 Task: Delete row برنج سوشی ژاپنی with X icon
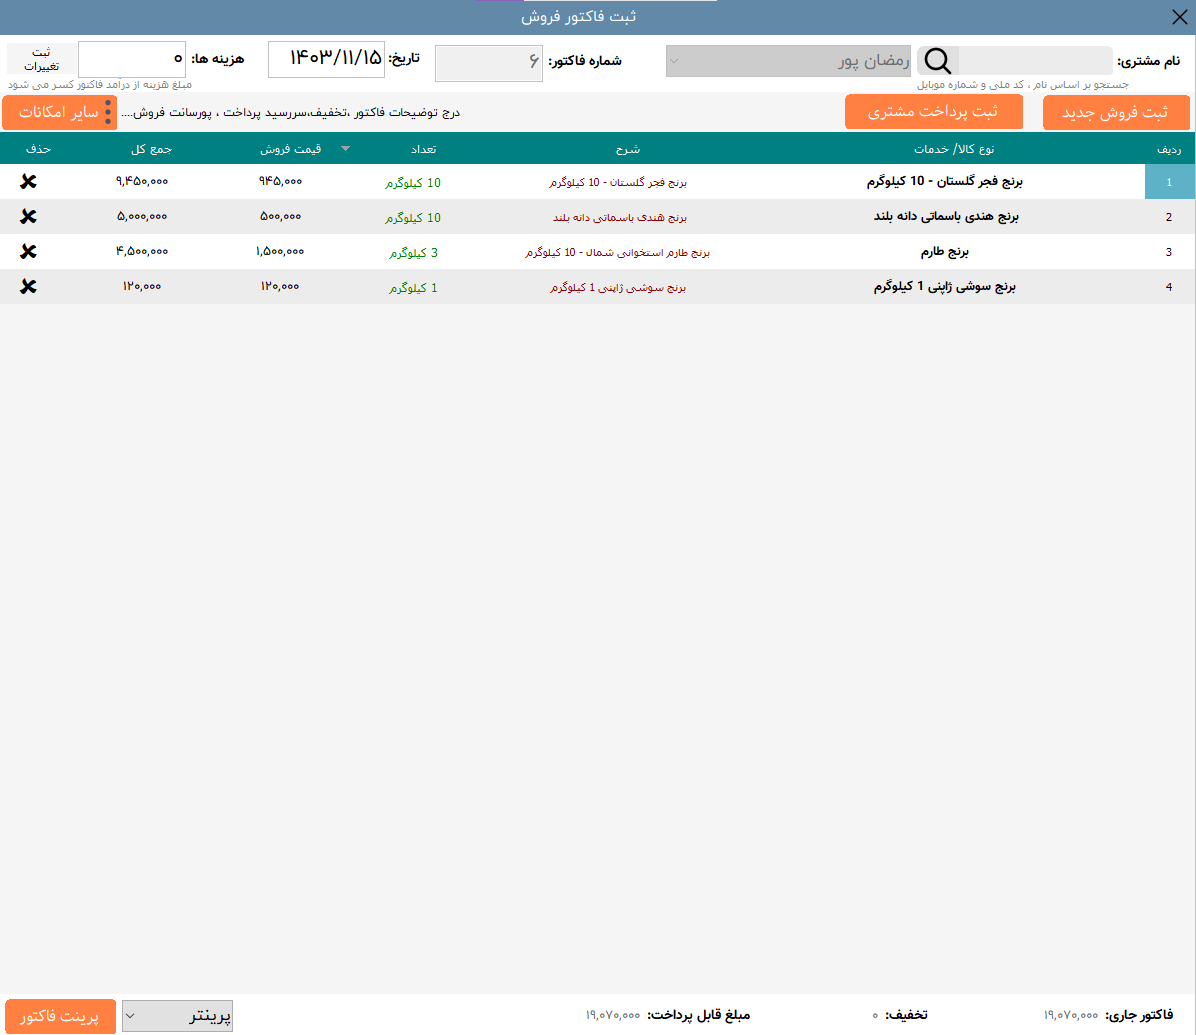point(28,287)
